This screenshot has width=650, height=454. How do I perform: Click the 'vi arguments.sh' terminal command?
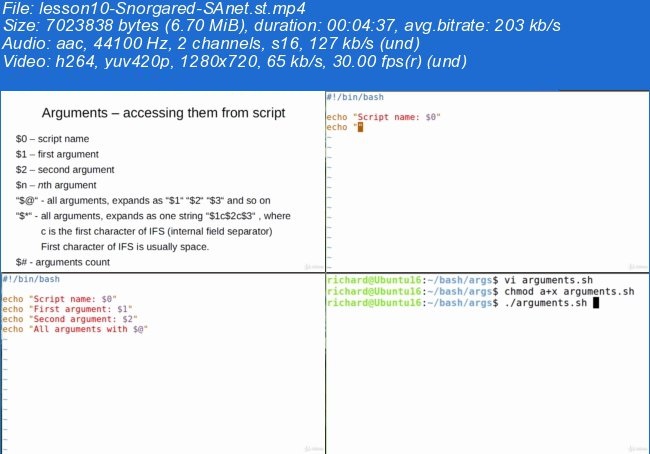click(x=548, y=280)
